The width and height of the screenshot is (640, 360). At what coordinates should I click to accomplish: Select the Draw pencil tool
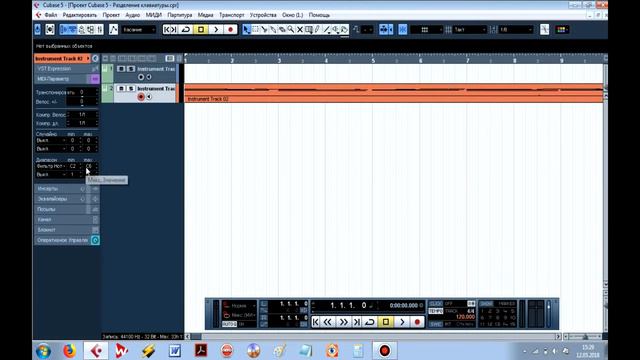[x=317, y=29]
